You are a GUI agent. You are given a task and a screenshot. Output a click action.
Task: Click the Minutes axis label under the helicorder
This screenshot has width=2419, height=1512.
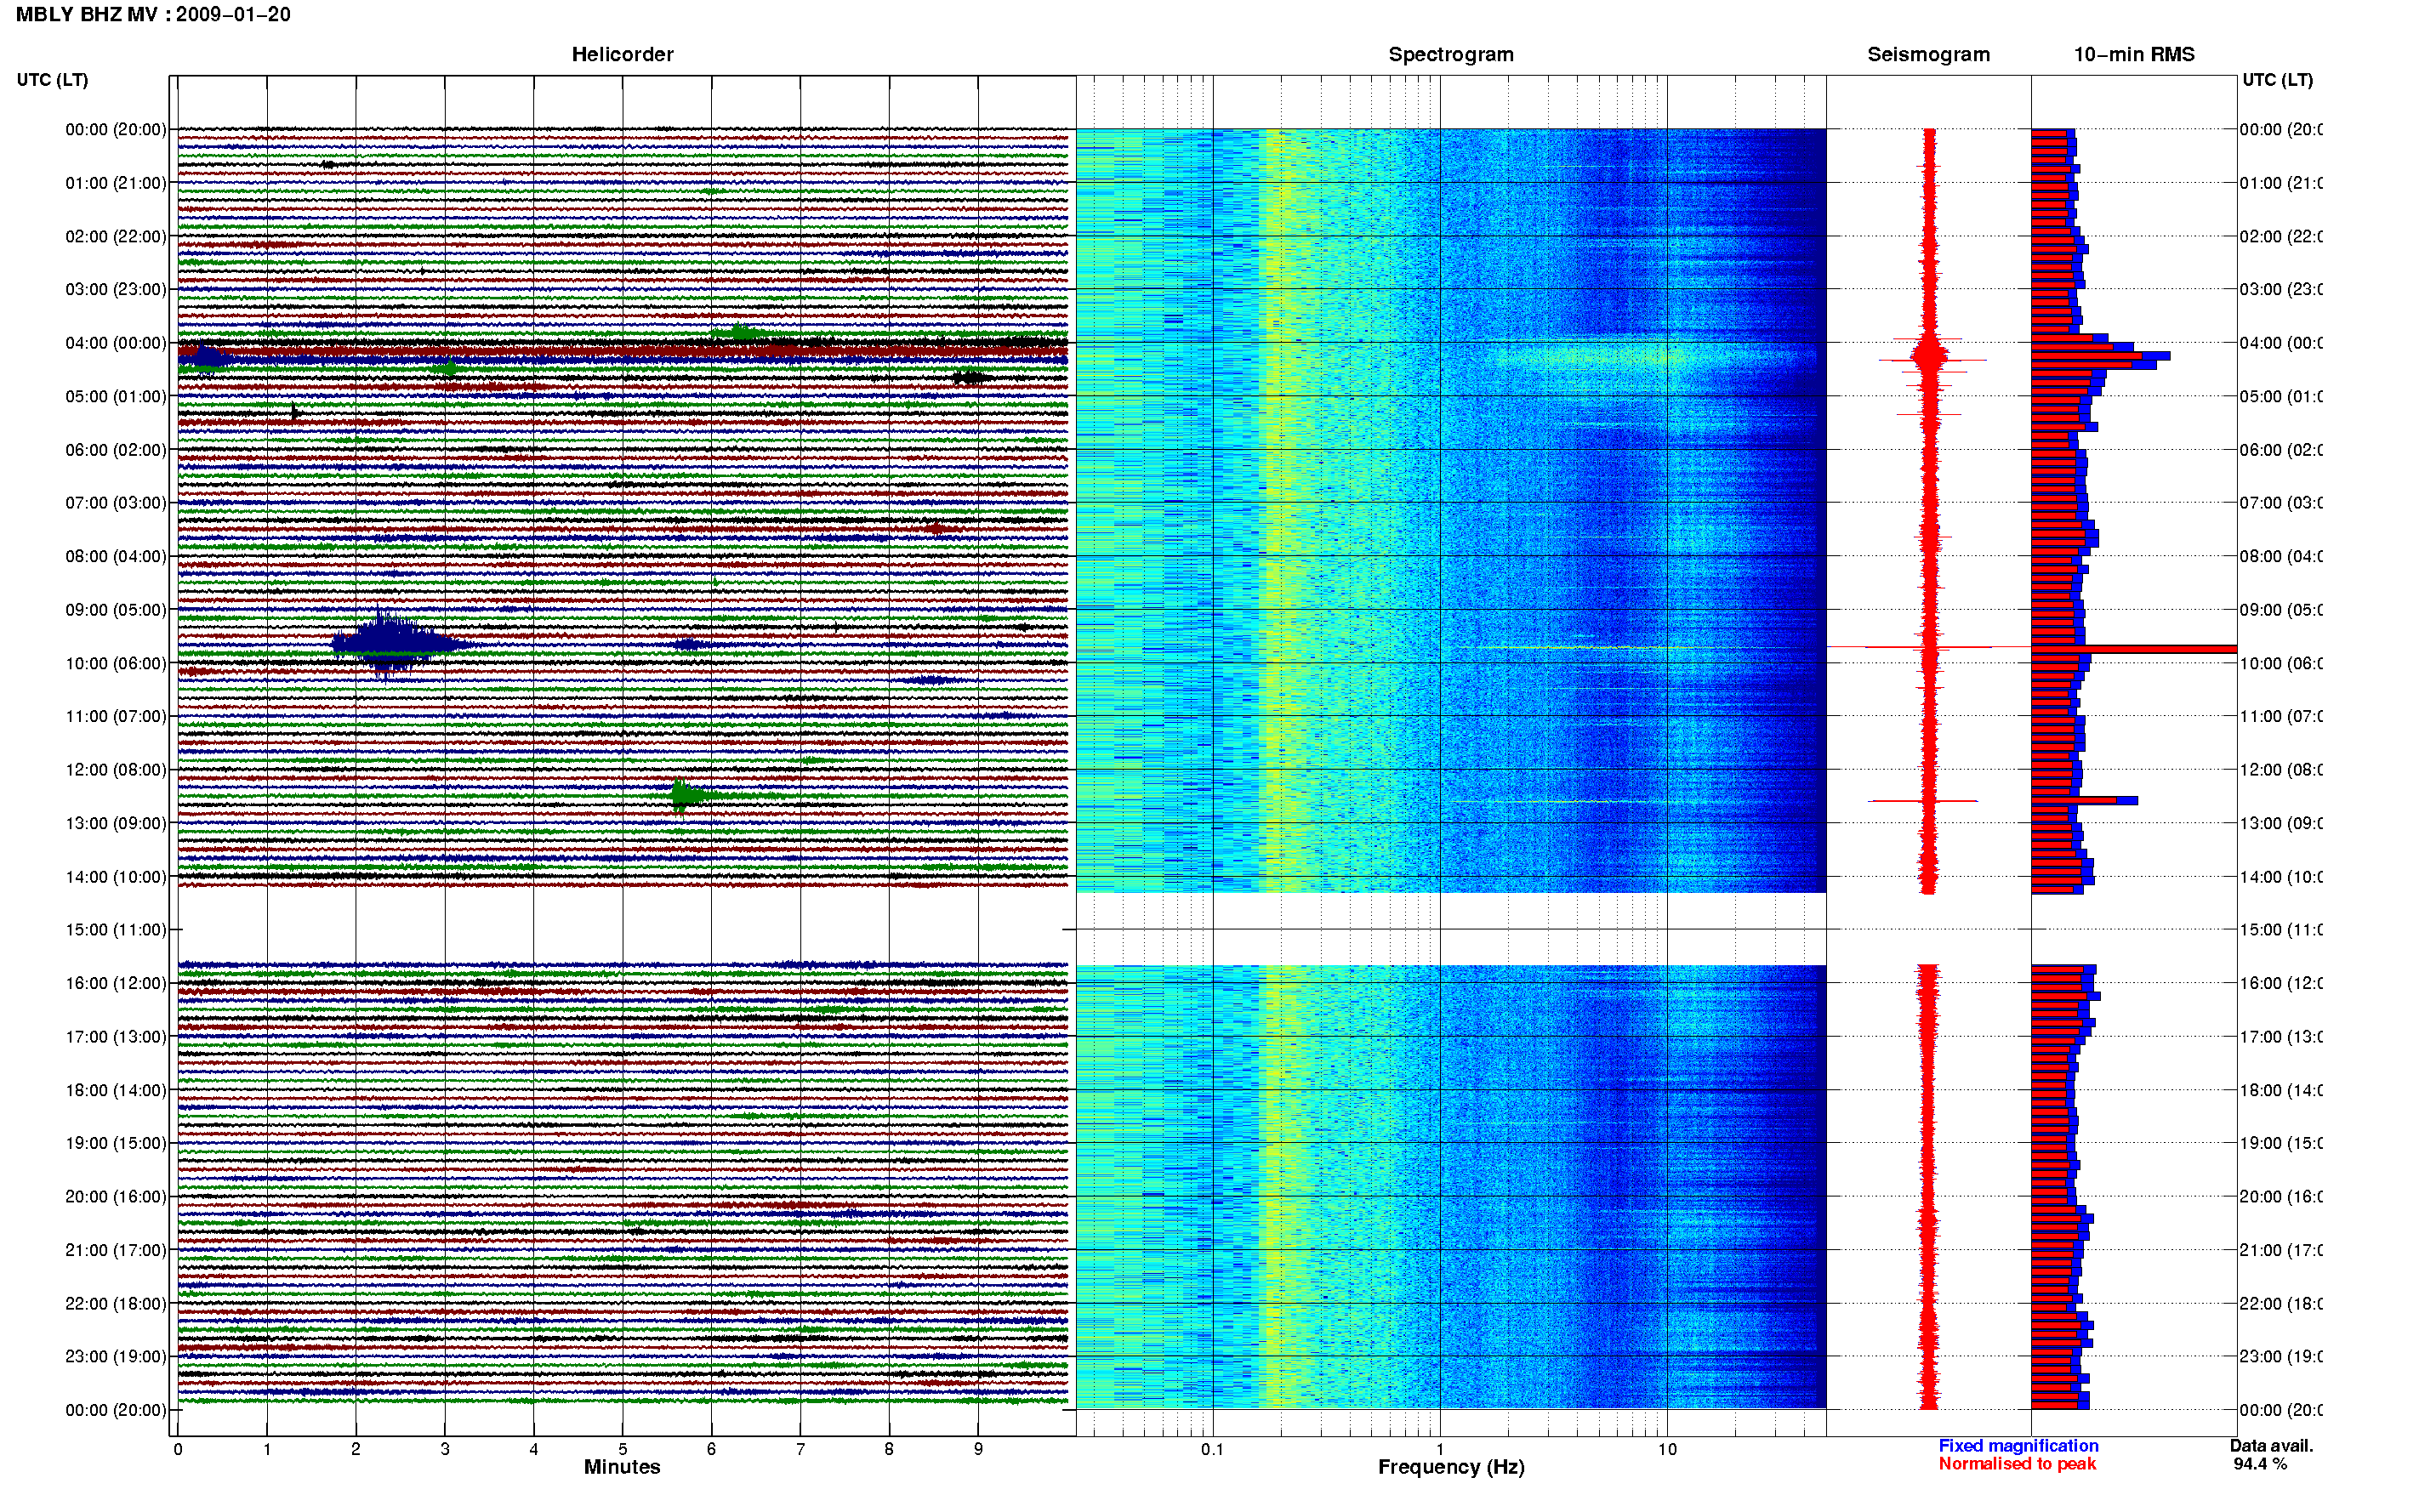pyautogui.click(x=622, y=1467)
